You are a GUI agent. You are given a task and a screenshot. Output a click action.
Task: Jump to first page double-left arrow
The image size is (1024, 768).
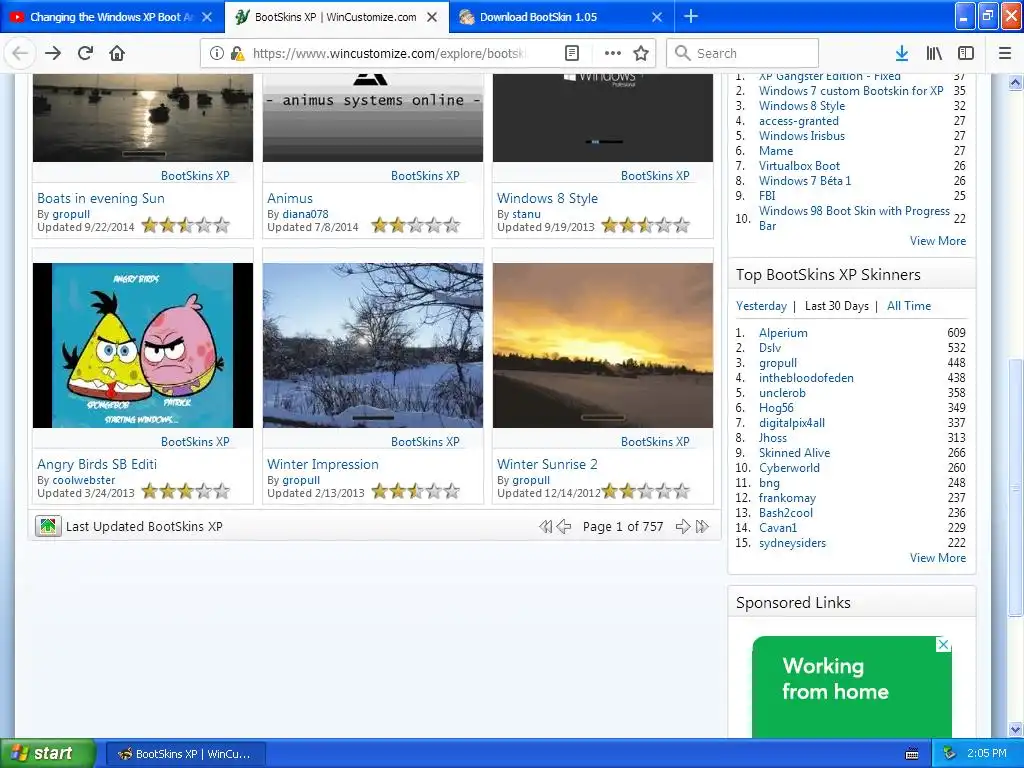coord(545,526)
